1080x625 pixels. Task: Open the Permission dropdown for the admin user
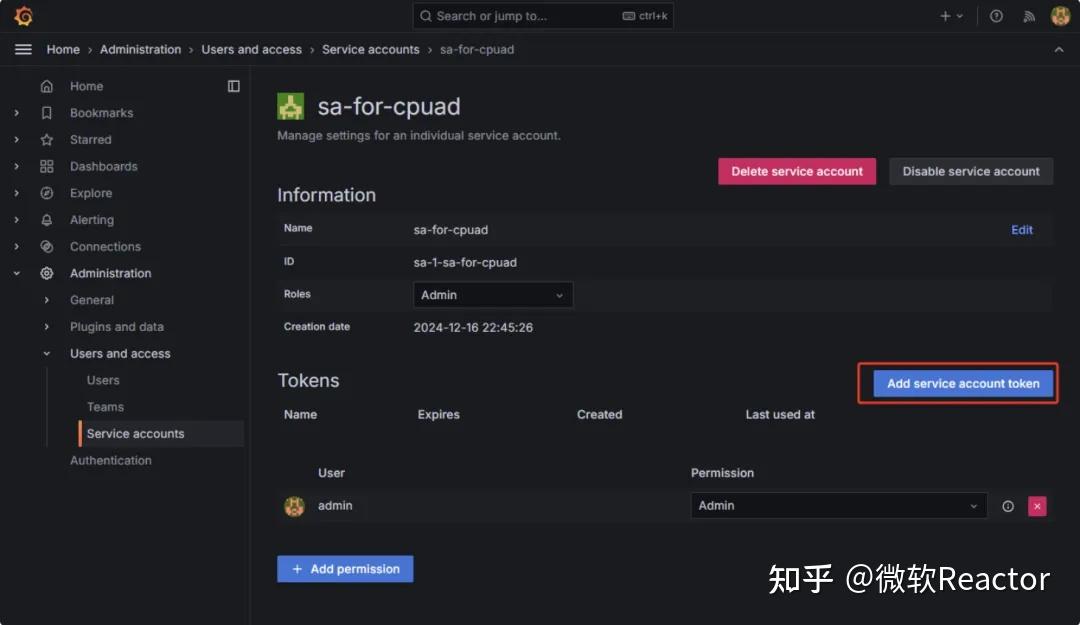coord(838,505)
